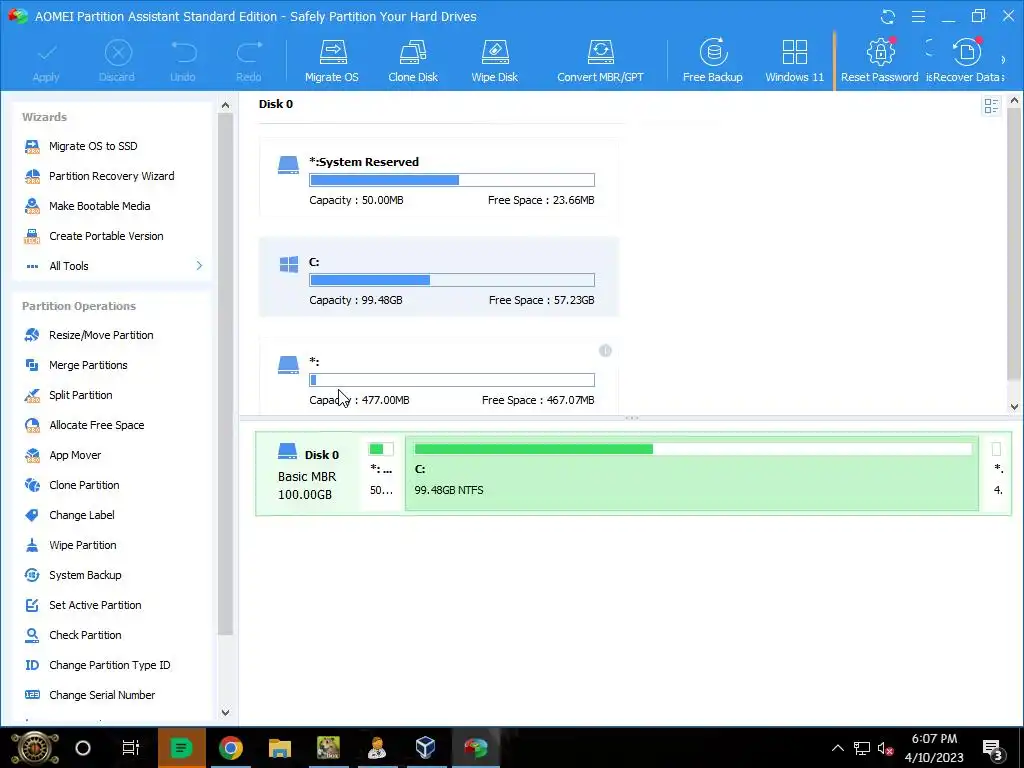
Task: Open VirtualBox from the taskbar
Action: [x=425, y=748]
